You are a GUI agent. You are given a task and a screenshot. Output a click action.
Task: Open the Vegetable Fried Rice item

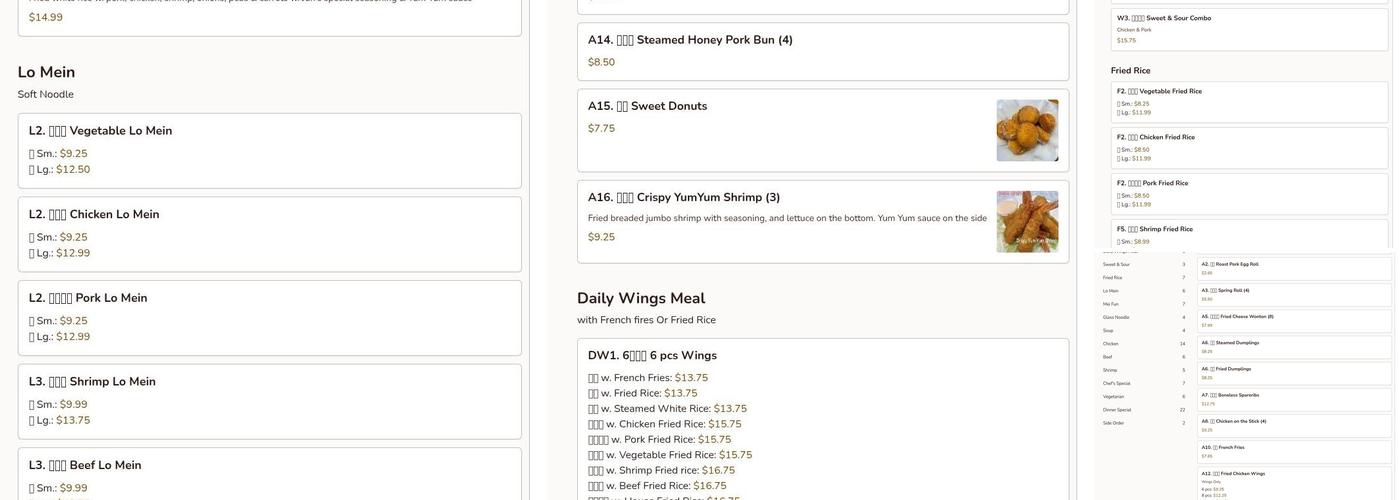[1249, 102]
